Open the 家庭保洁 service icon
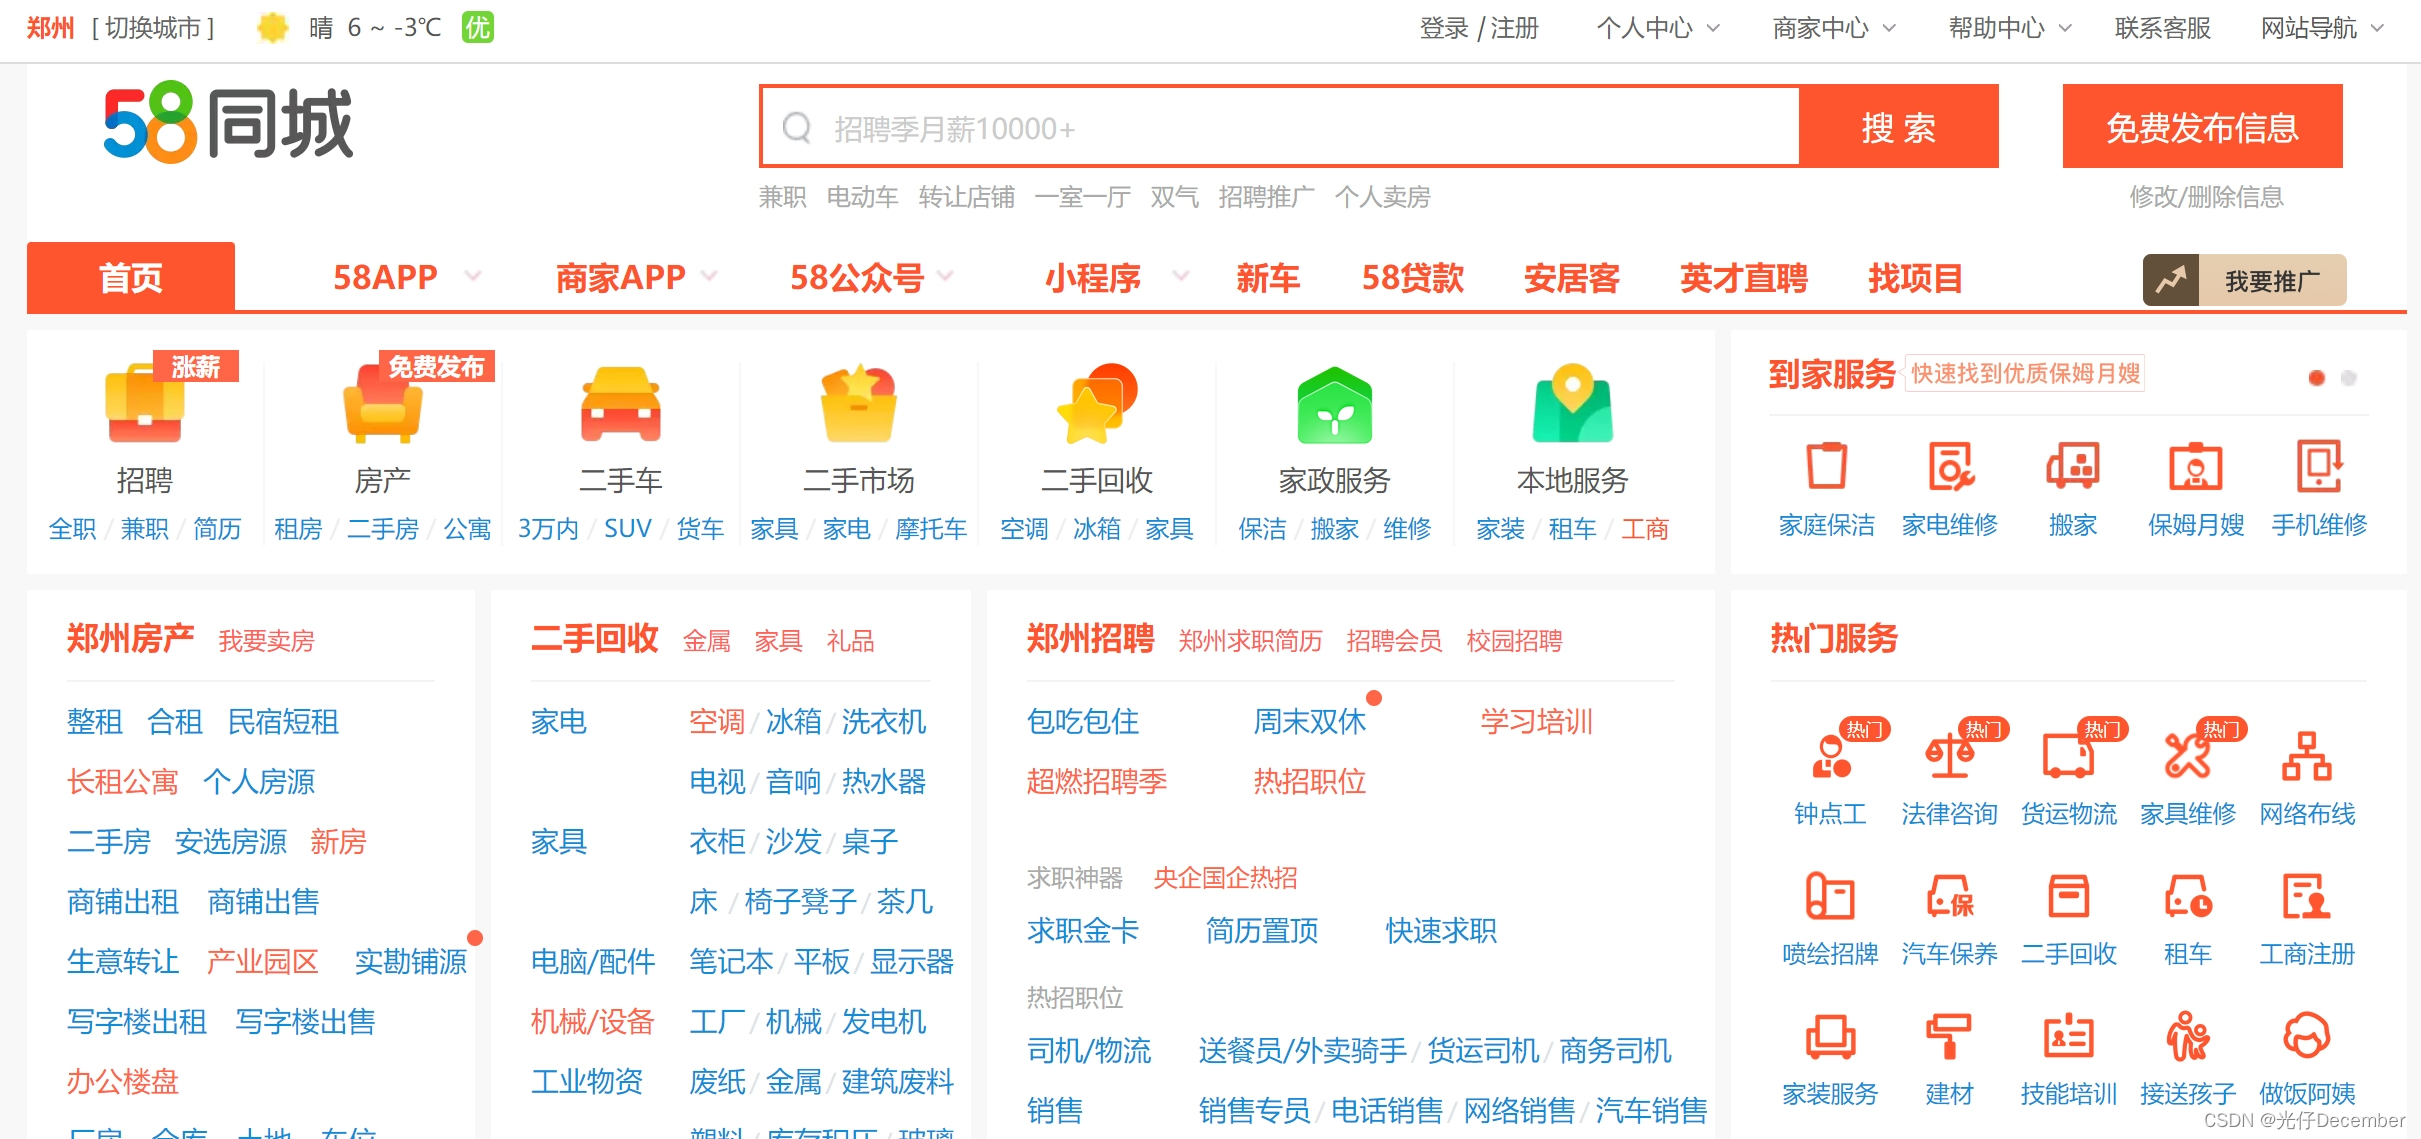 pos(1826,466)
